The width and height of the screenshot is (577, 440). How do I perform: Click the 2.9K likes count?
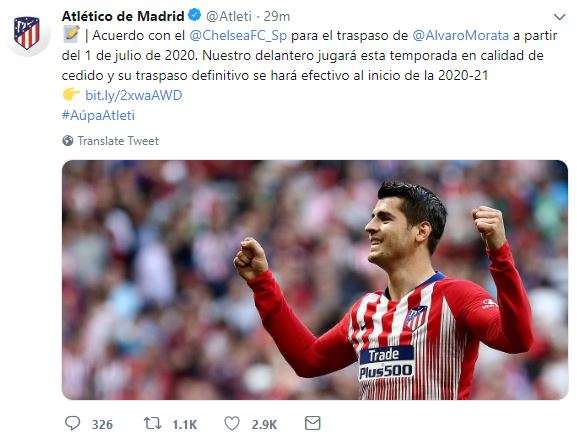264,425
